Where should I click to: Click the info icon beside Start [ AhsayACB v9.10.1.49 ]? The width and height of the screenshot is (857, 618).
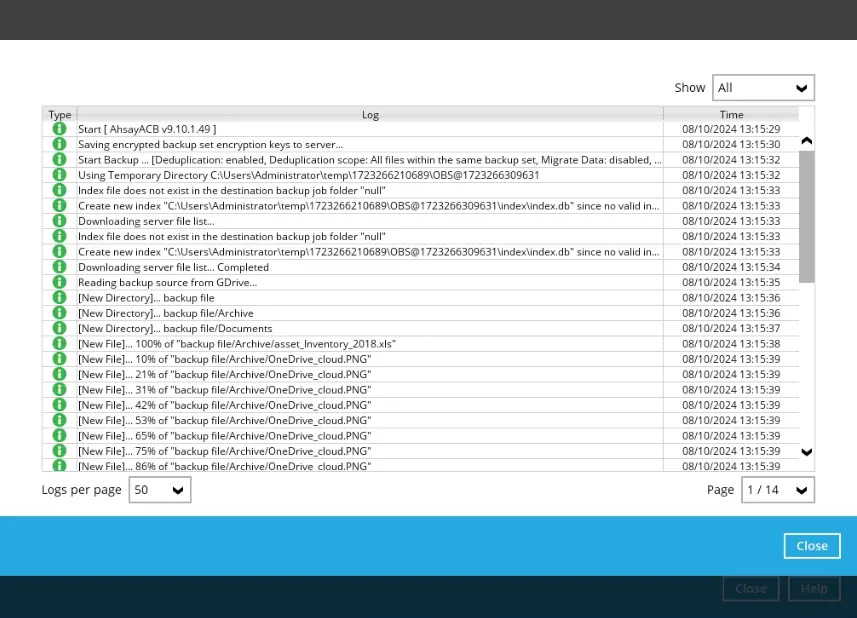click(x=59, y=129)
